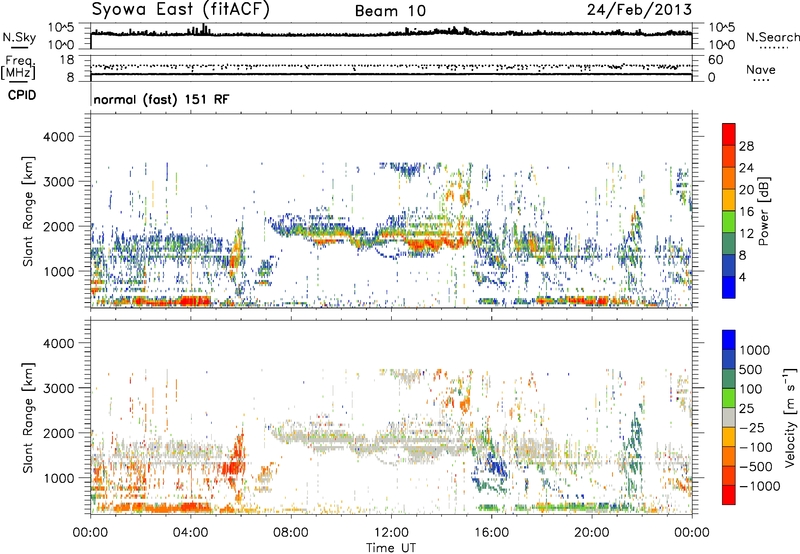This screenshot has width=800, height=554.
Task: Select the 'Beam 10' header label
Action: [390, 11]
